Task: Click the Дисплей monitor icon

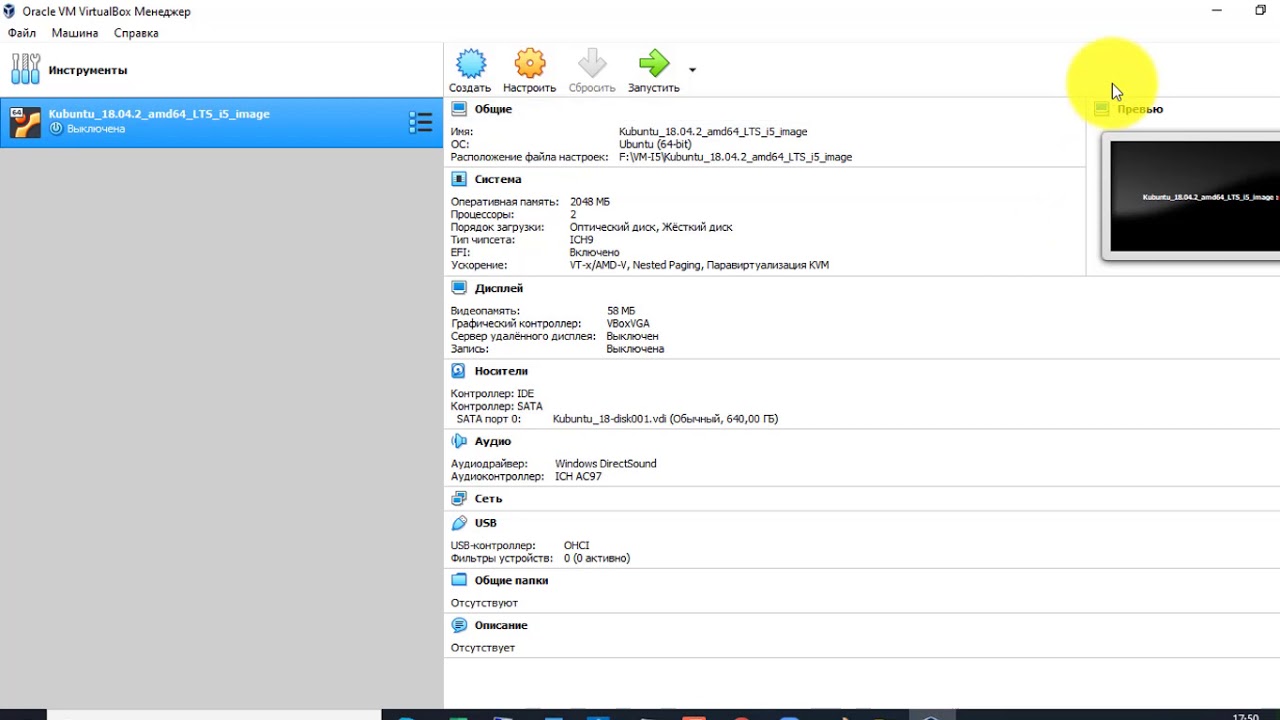Action: (x=459, y=288)
